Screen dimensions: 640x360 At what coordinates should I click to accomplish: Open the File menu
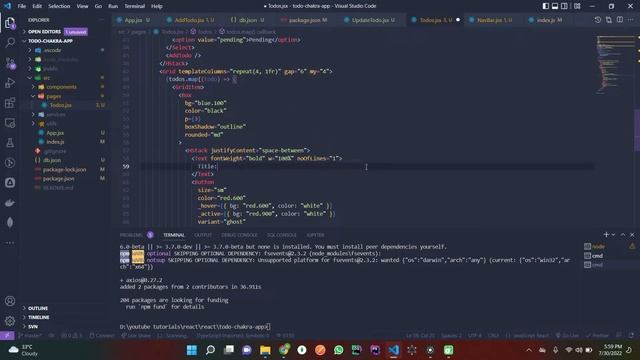coord(22,6)
